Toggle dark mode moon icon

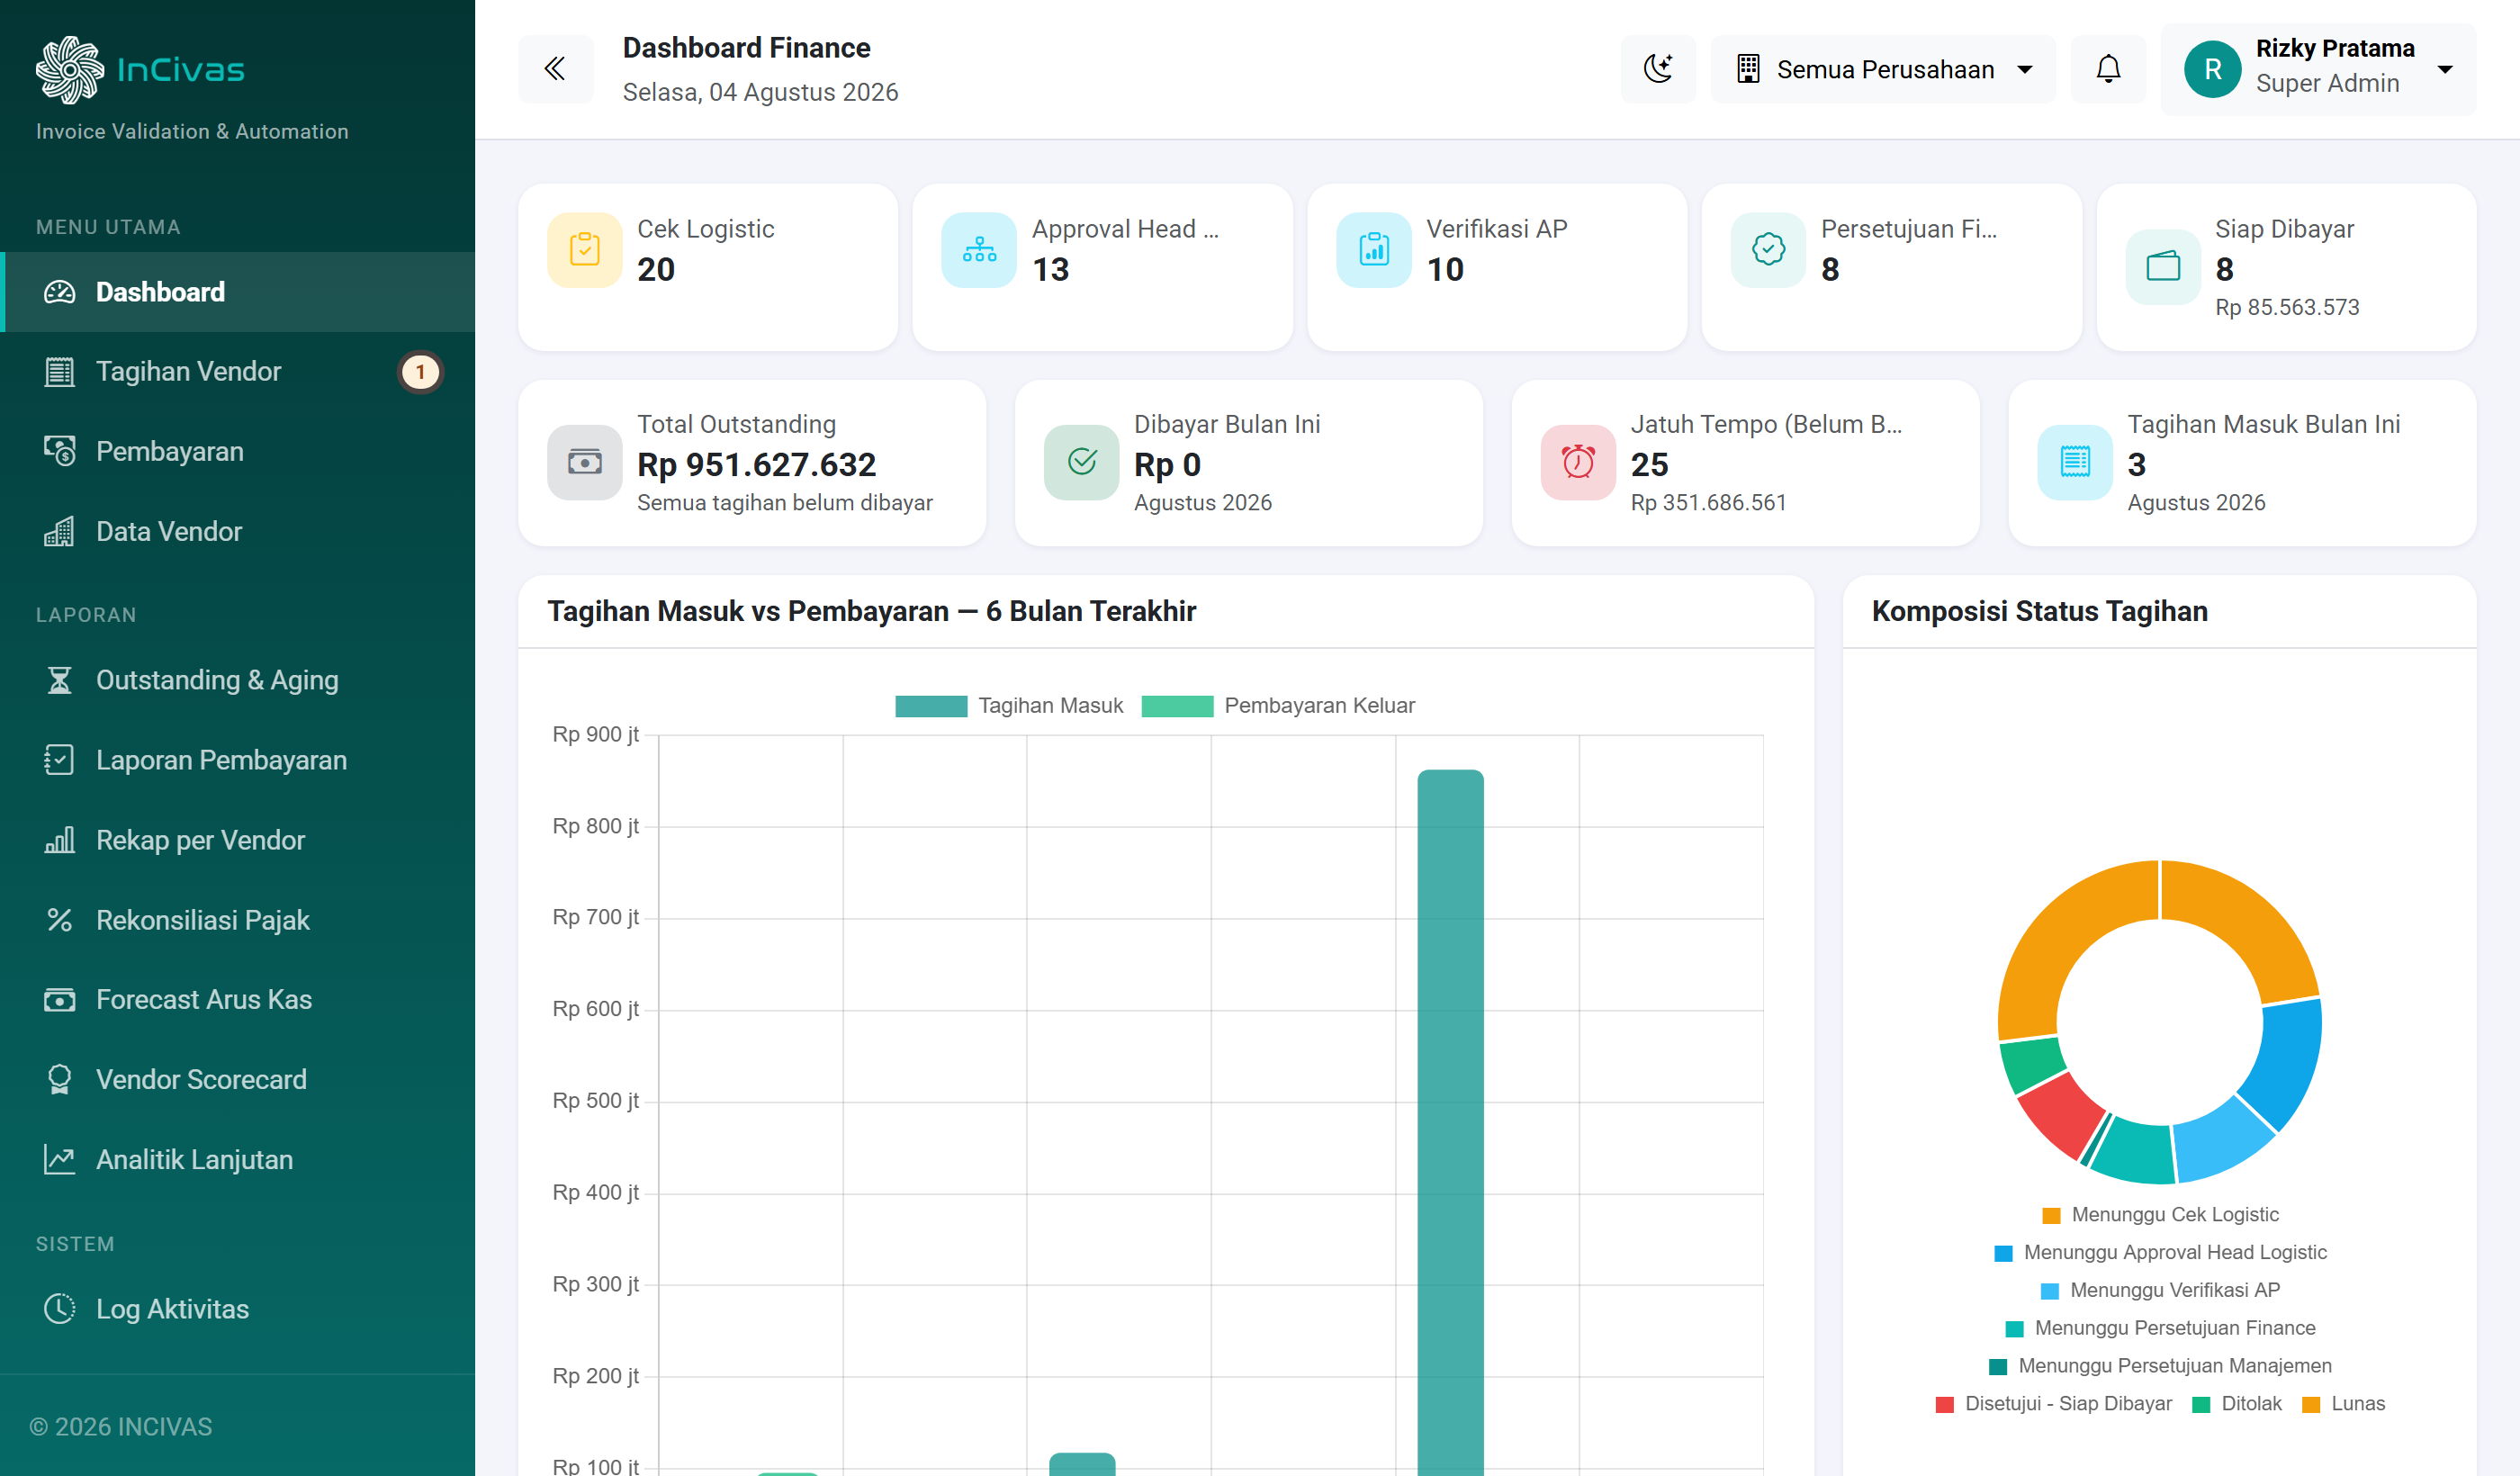tap(1658, 69)
